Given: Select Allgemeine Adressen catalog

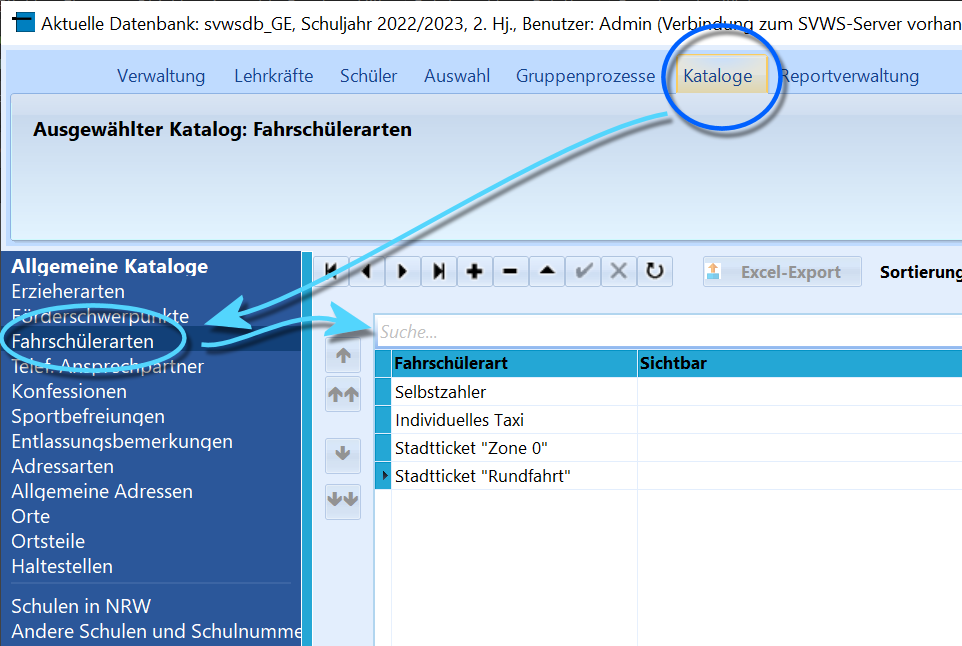Looking at the screenshot, I should tap(102, 491).
